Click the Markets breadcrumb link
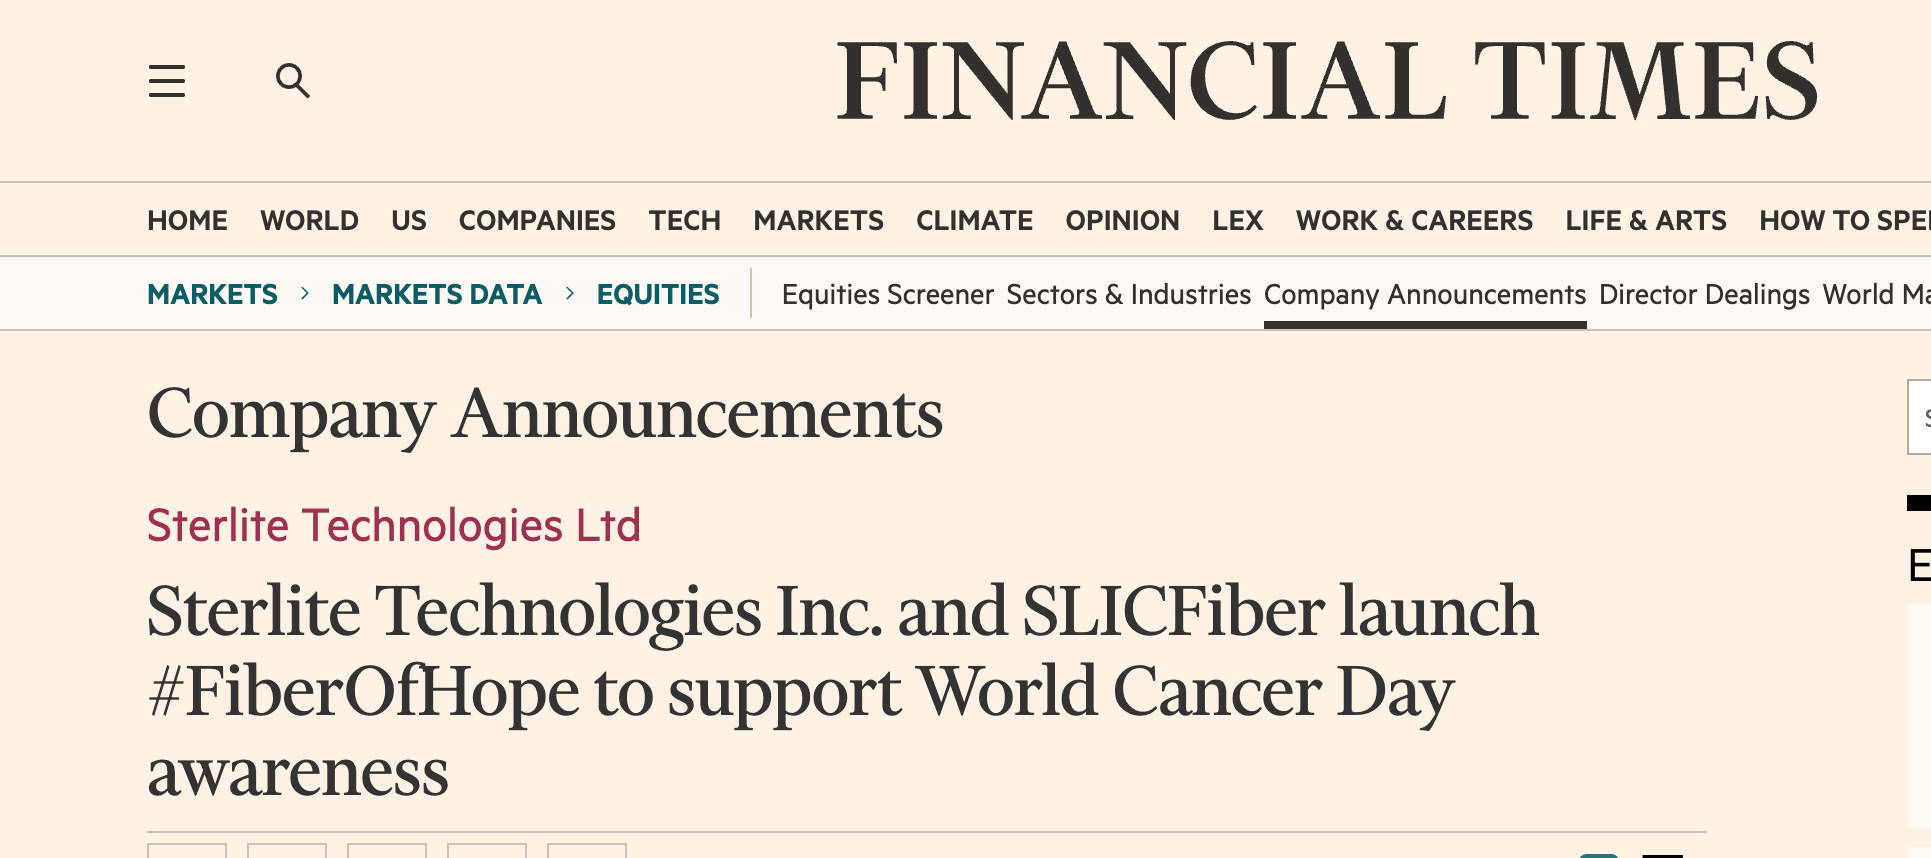Screen dimensions: 1931x858 pyautogui.click(x=212, y=294)
